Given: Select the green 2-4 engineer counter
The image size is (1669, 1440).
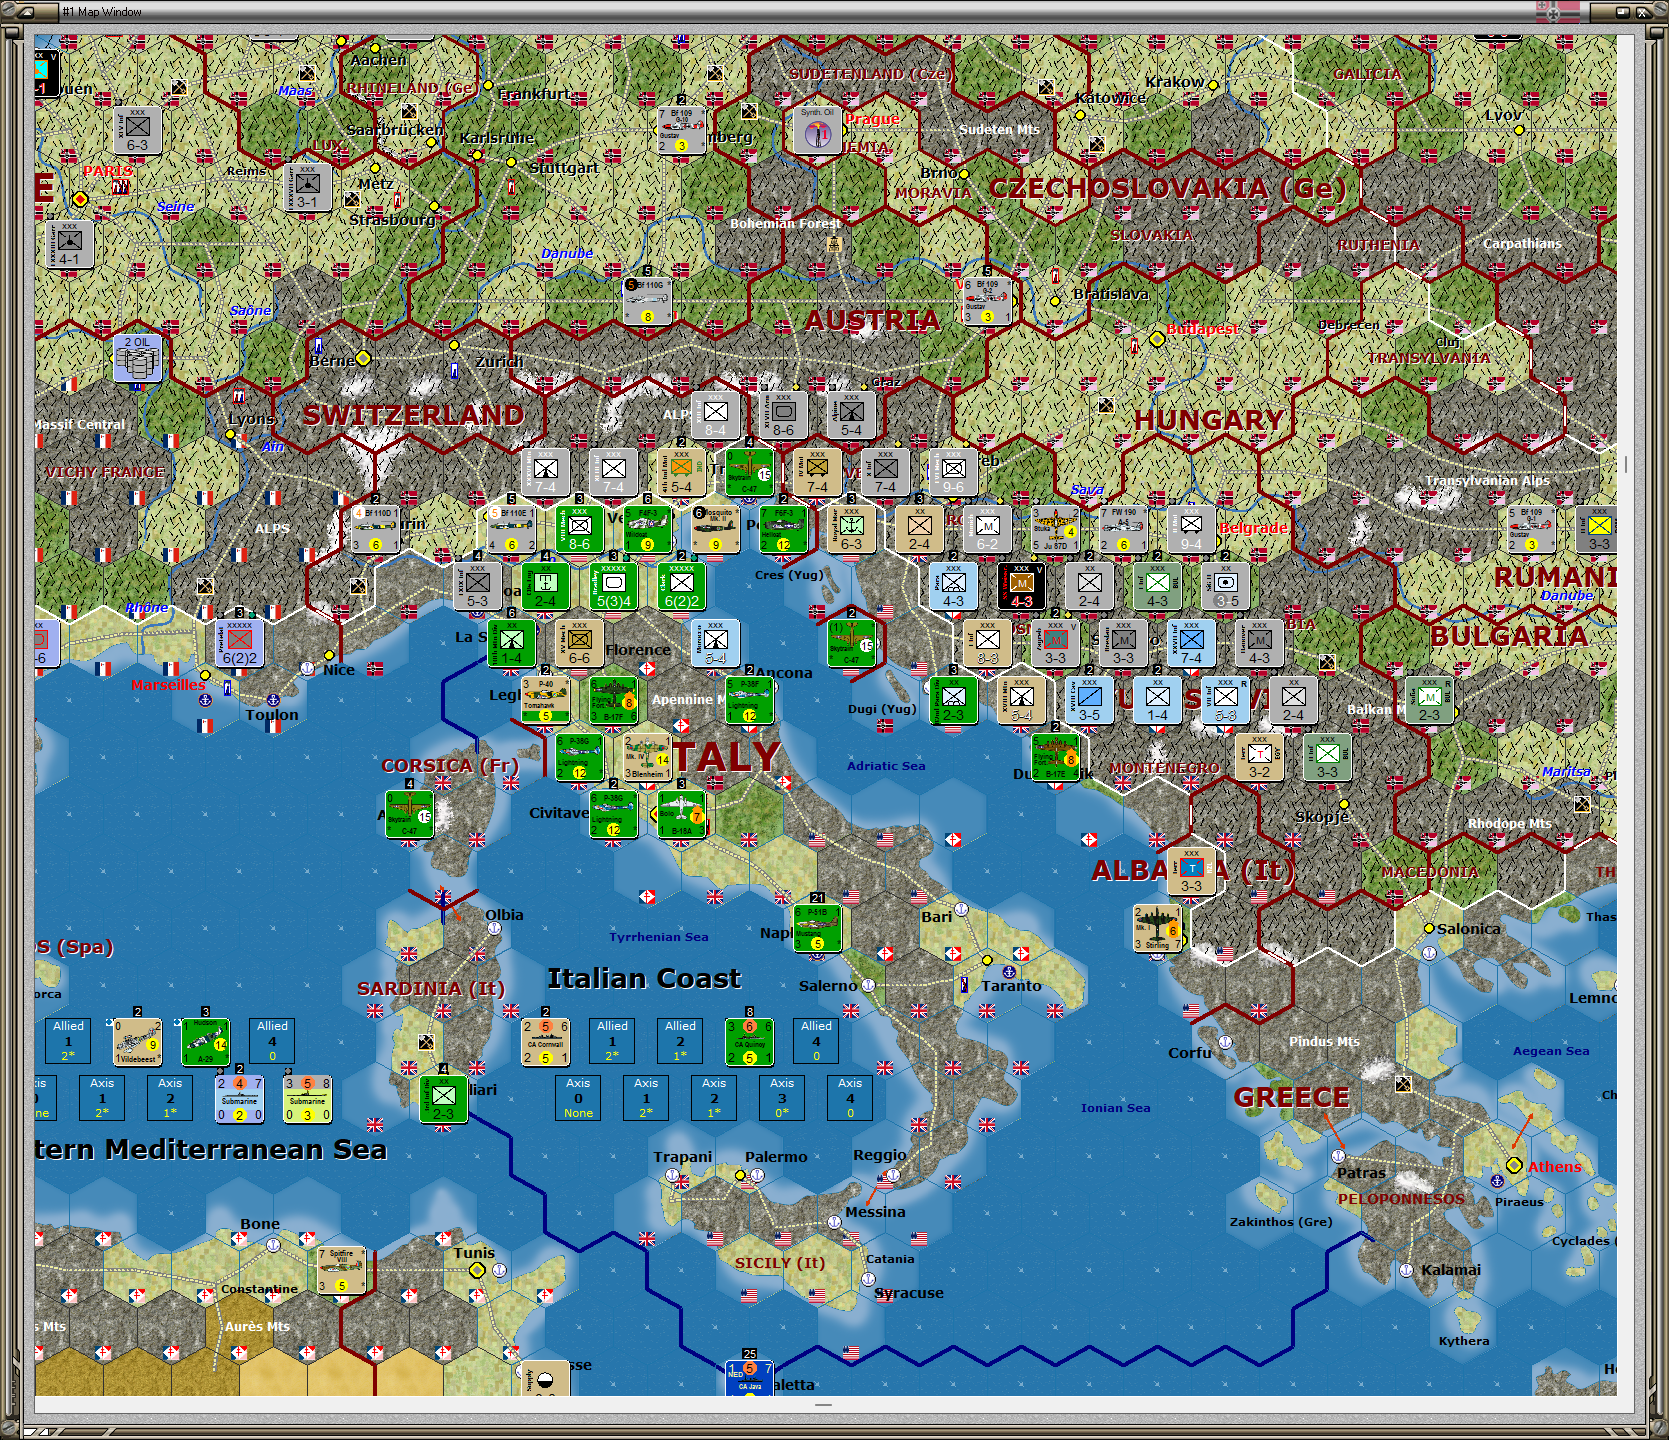Looking at the screenshot, I should [545, 586].
